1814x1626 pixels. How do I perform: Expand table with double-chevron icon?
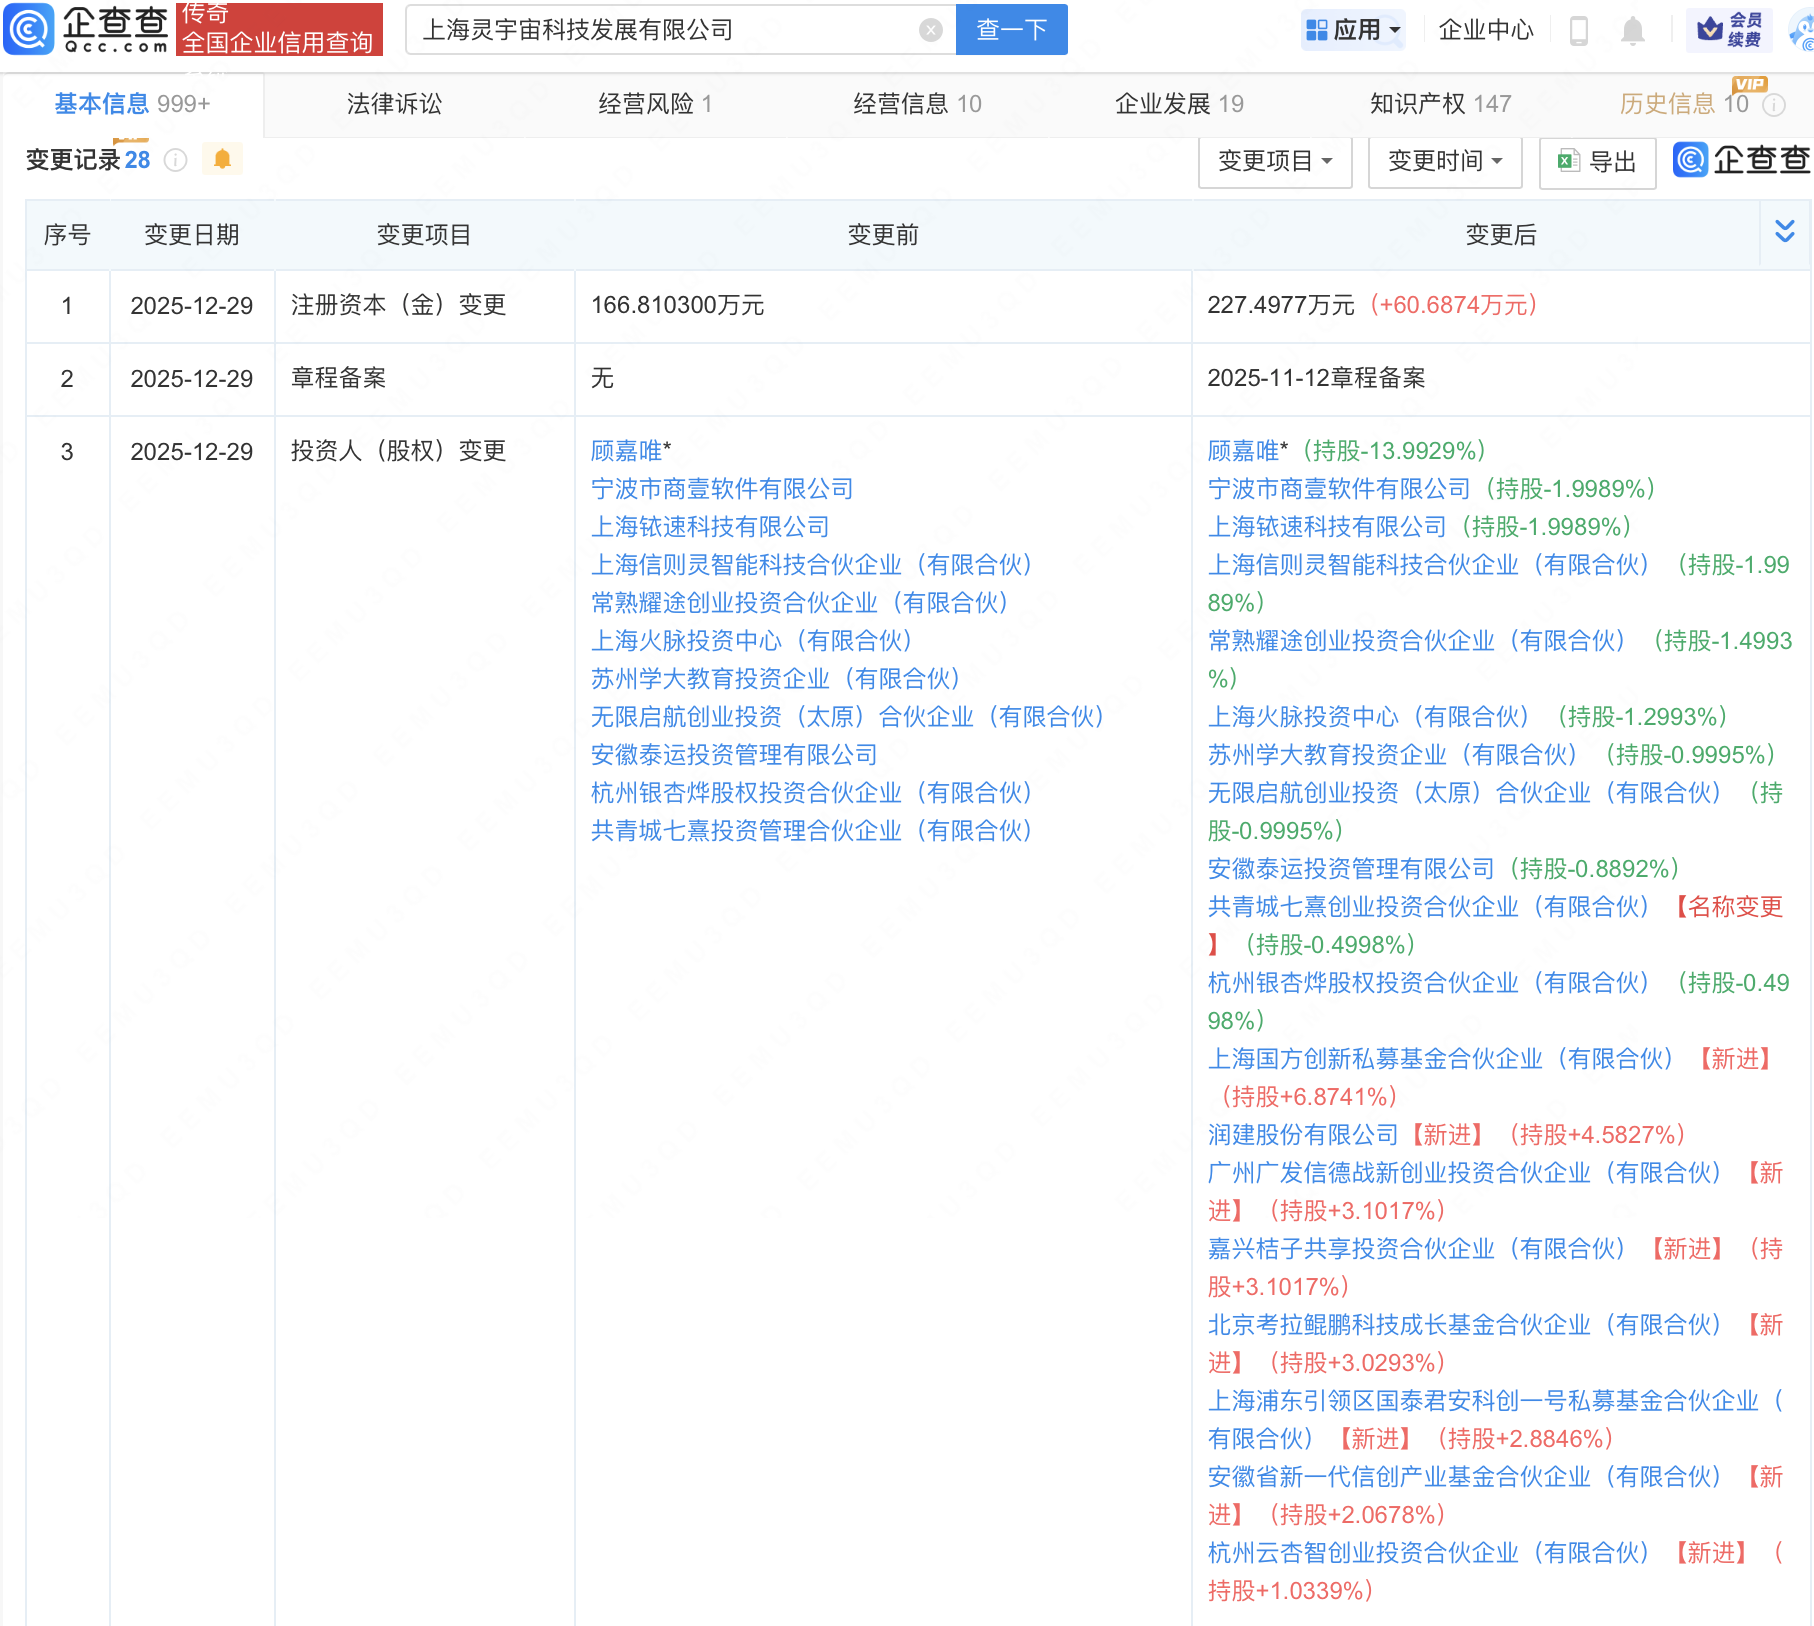point(1784,232)
